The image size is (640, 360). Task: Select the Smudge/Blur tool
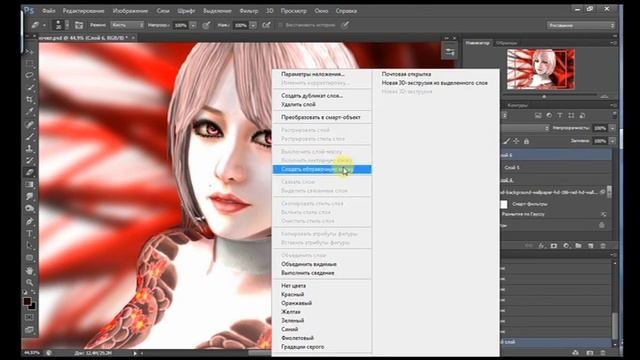click(x=29, y=197)
